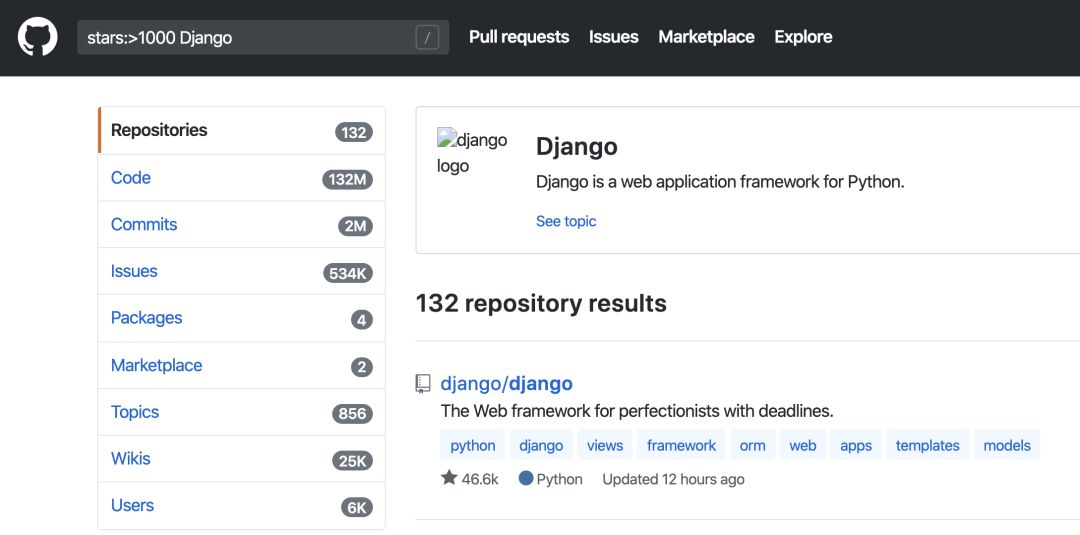Image resolution: width=1080 pixels, height=535 pixels.
Task: Open the django/django repository link
Action: pyautogui.click(x=506, y=384)
